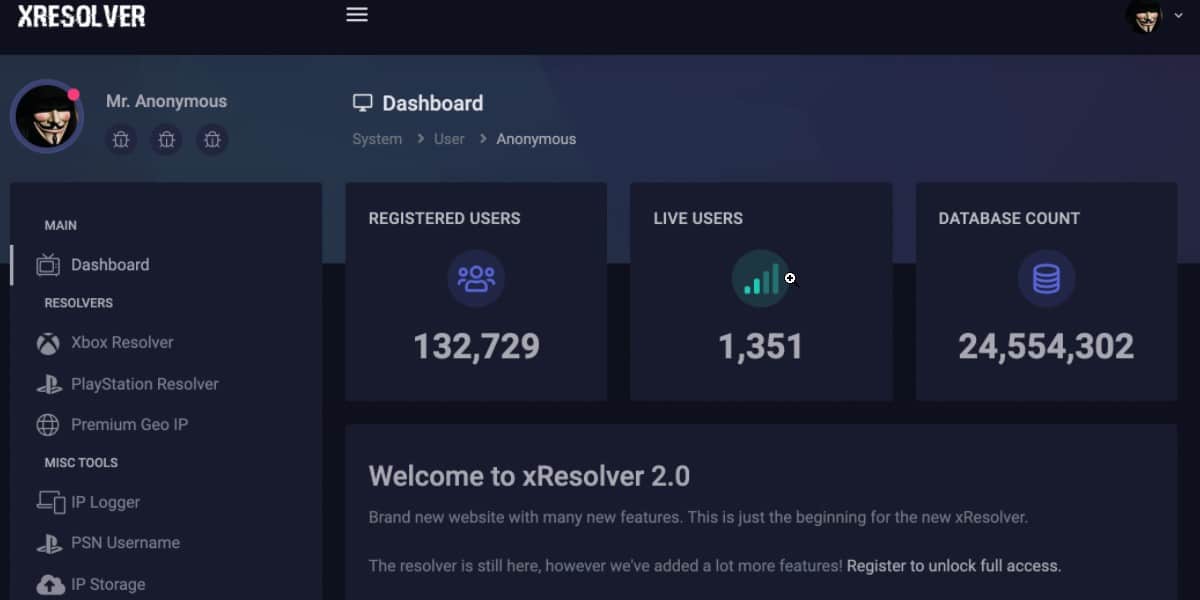This screenshot has height=600, width=1200.
Task: Click the Welcome to xResolver 2.0 heading
Action: pyautogui.click(x=529, y=476)
